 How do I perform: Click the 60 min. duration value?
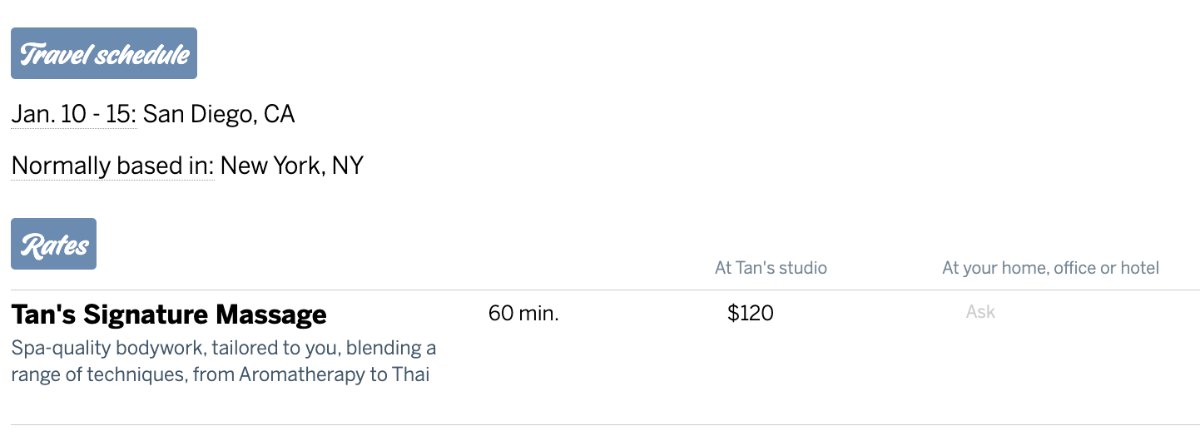click(x=523, y=313)
